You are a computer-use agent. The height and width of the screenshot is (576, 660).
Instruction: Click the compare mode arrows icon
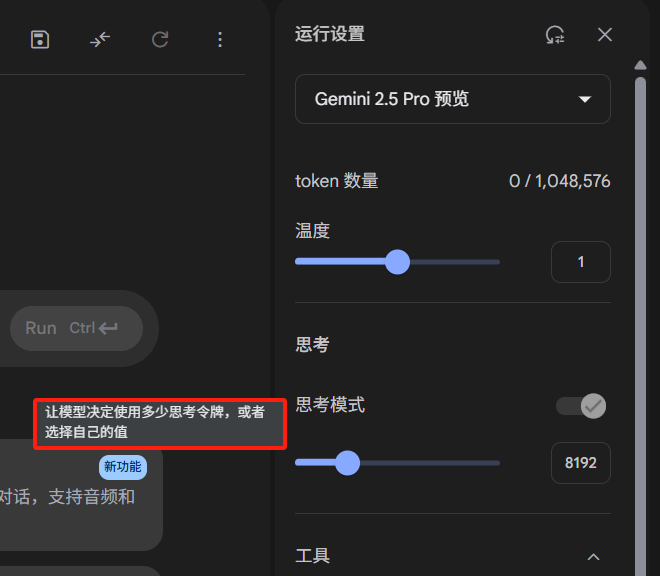pos(100,40)
